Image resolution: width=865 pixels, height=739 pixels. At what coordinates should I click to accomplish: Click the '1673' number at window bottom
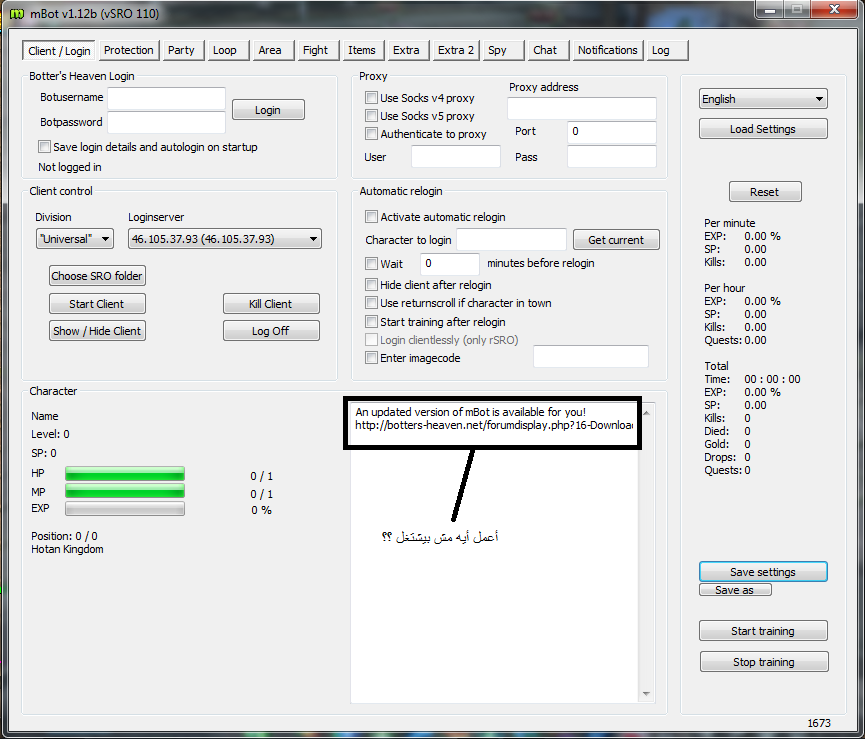(x=819, y=723)
